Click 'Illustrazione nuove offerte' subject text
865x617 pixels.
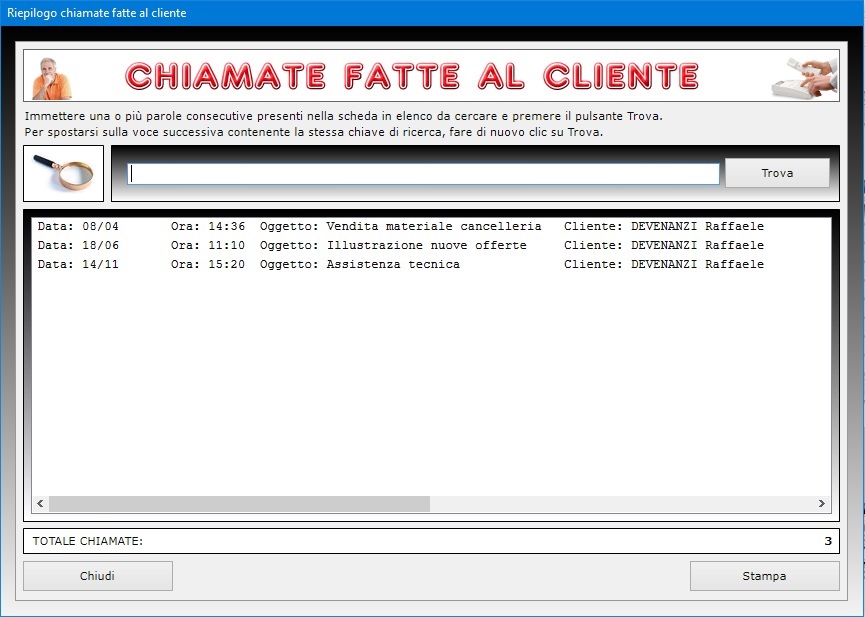pos(426,245)
